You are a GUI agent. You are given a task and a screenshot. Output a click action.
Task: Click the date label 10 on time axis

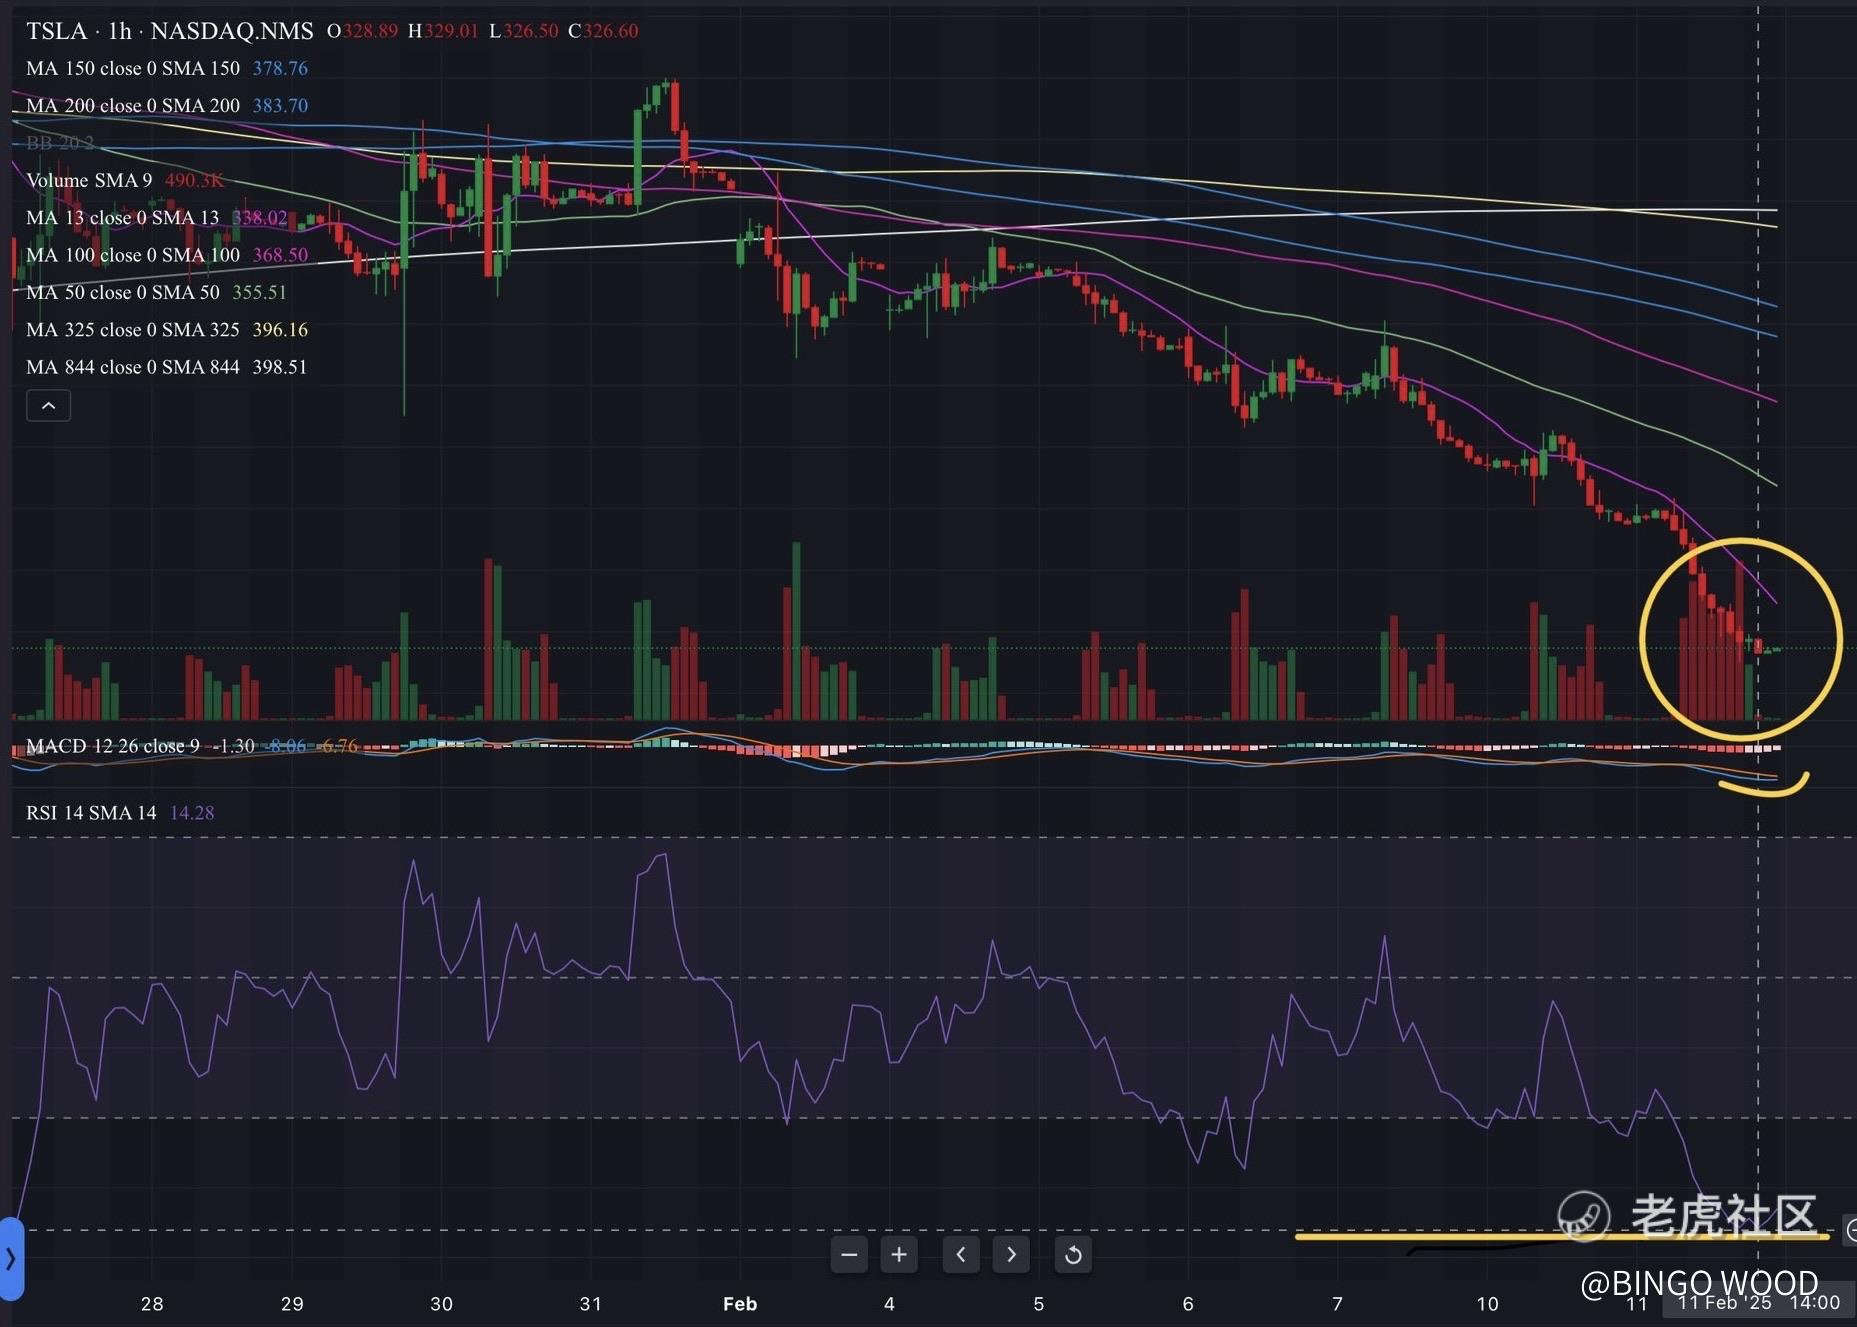click(x=1488, y=1304)
